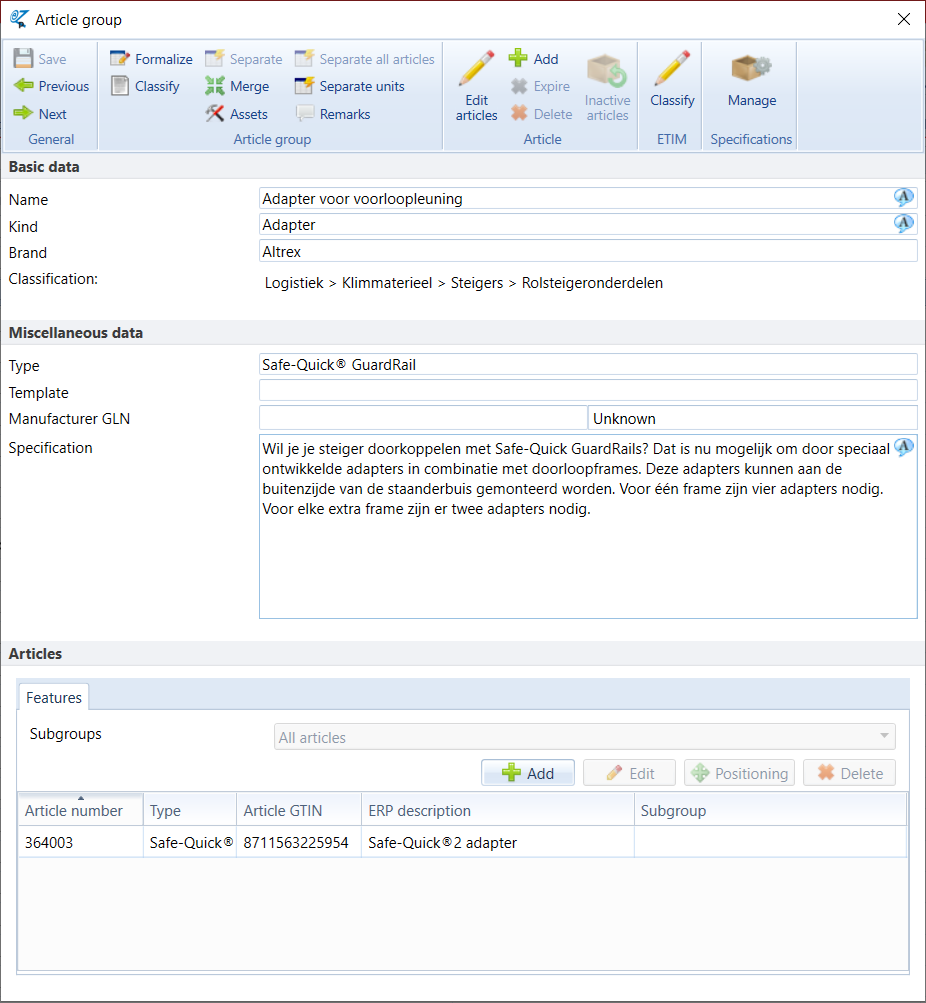
Task: Click the Subgroup column header
Action: point(770,810)
